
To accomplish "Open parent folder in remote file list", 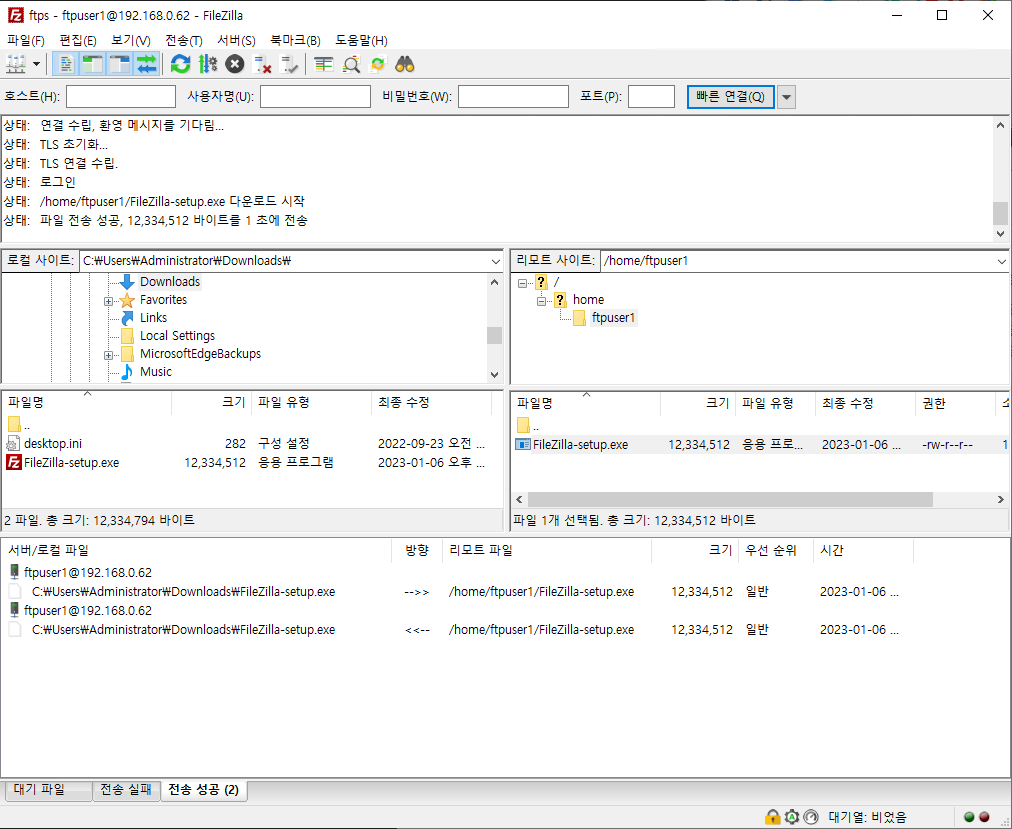I will click(529, 425).
